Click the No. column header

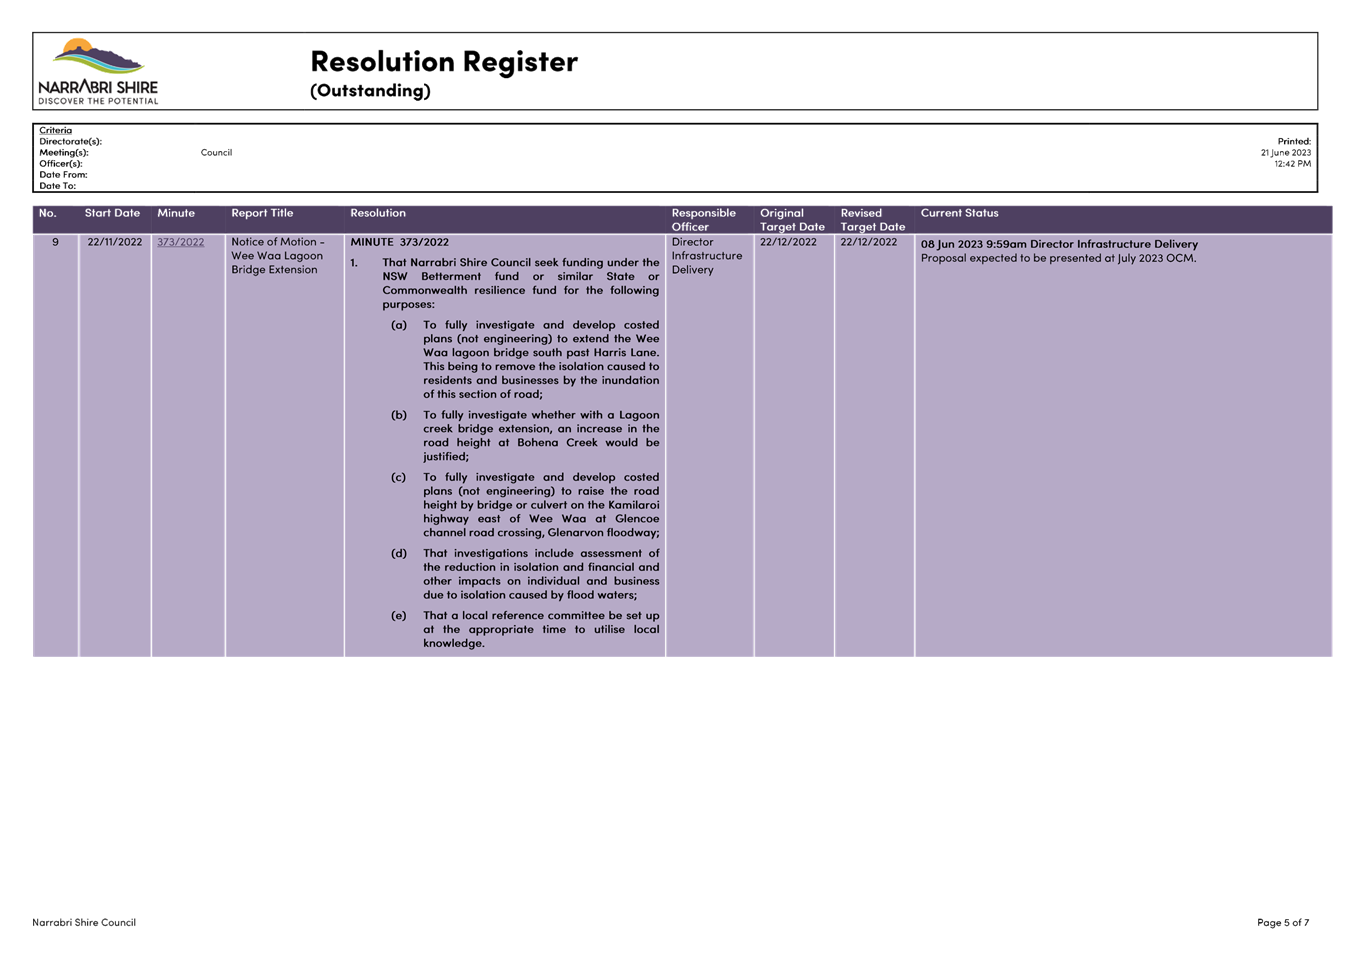[48, 213]
